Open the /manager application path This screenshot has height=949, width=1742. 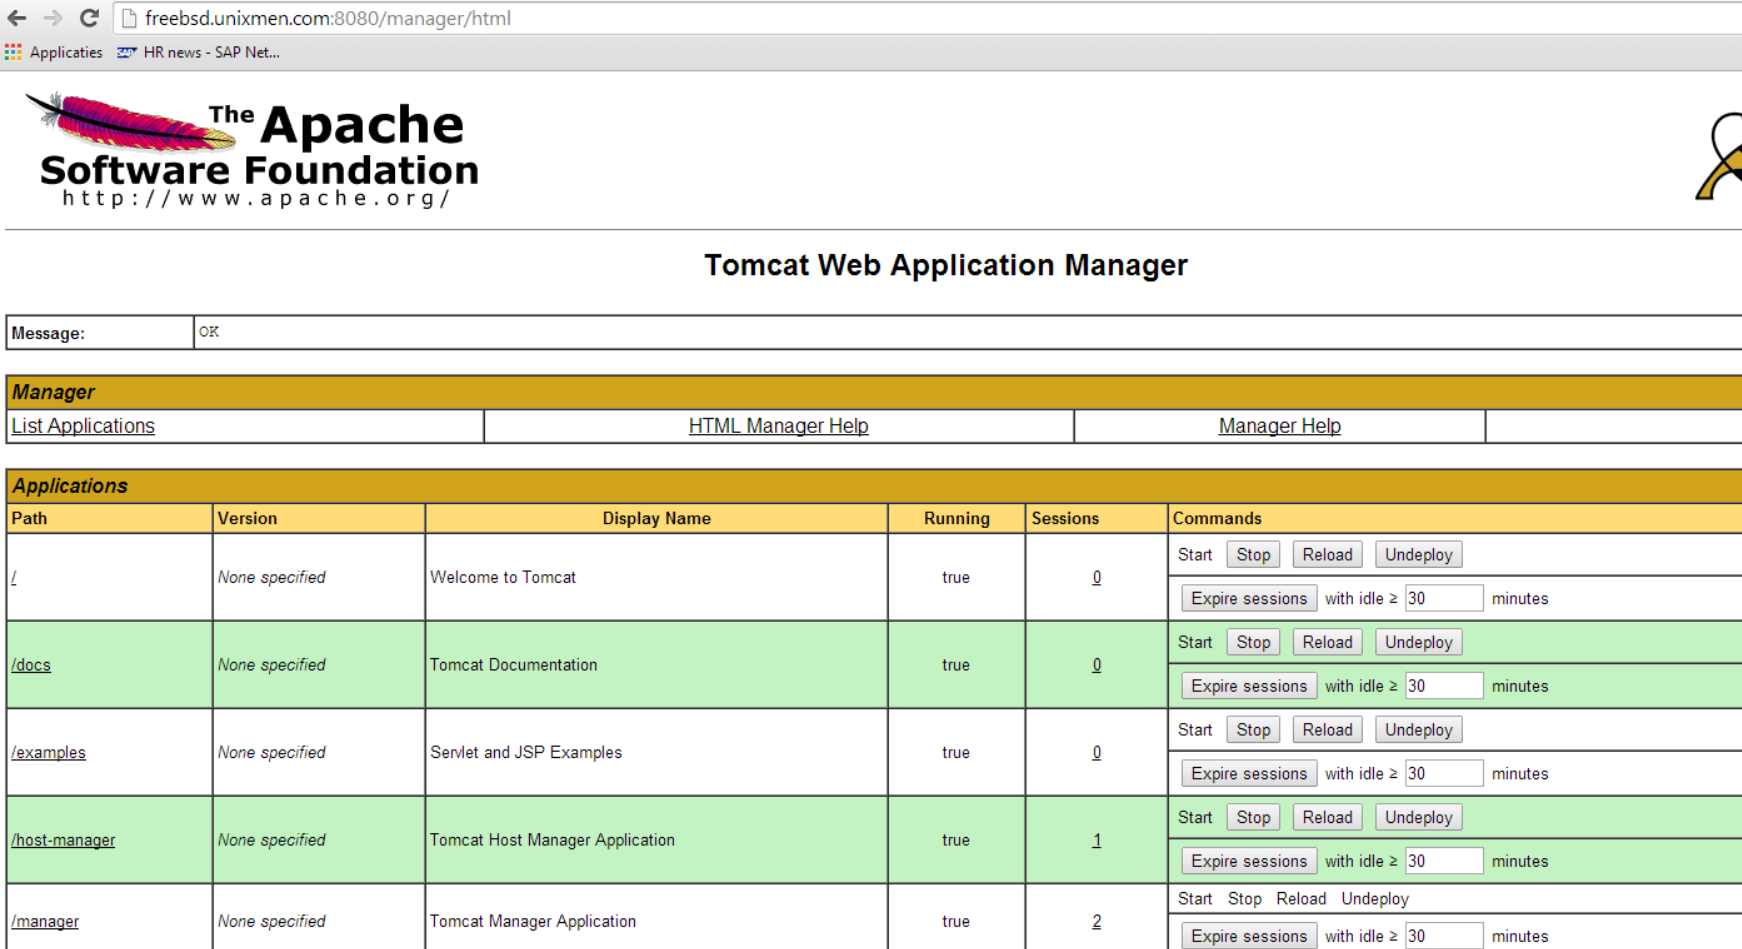point(45,921)
